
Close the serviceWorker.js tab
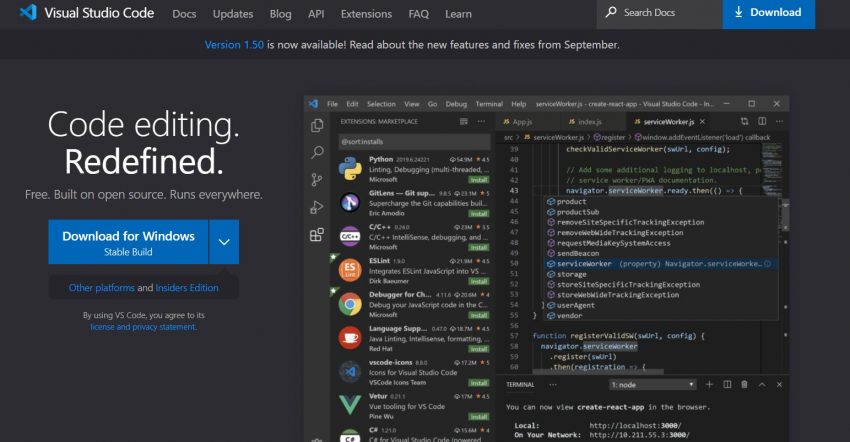click(703, 121)
